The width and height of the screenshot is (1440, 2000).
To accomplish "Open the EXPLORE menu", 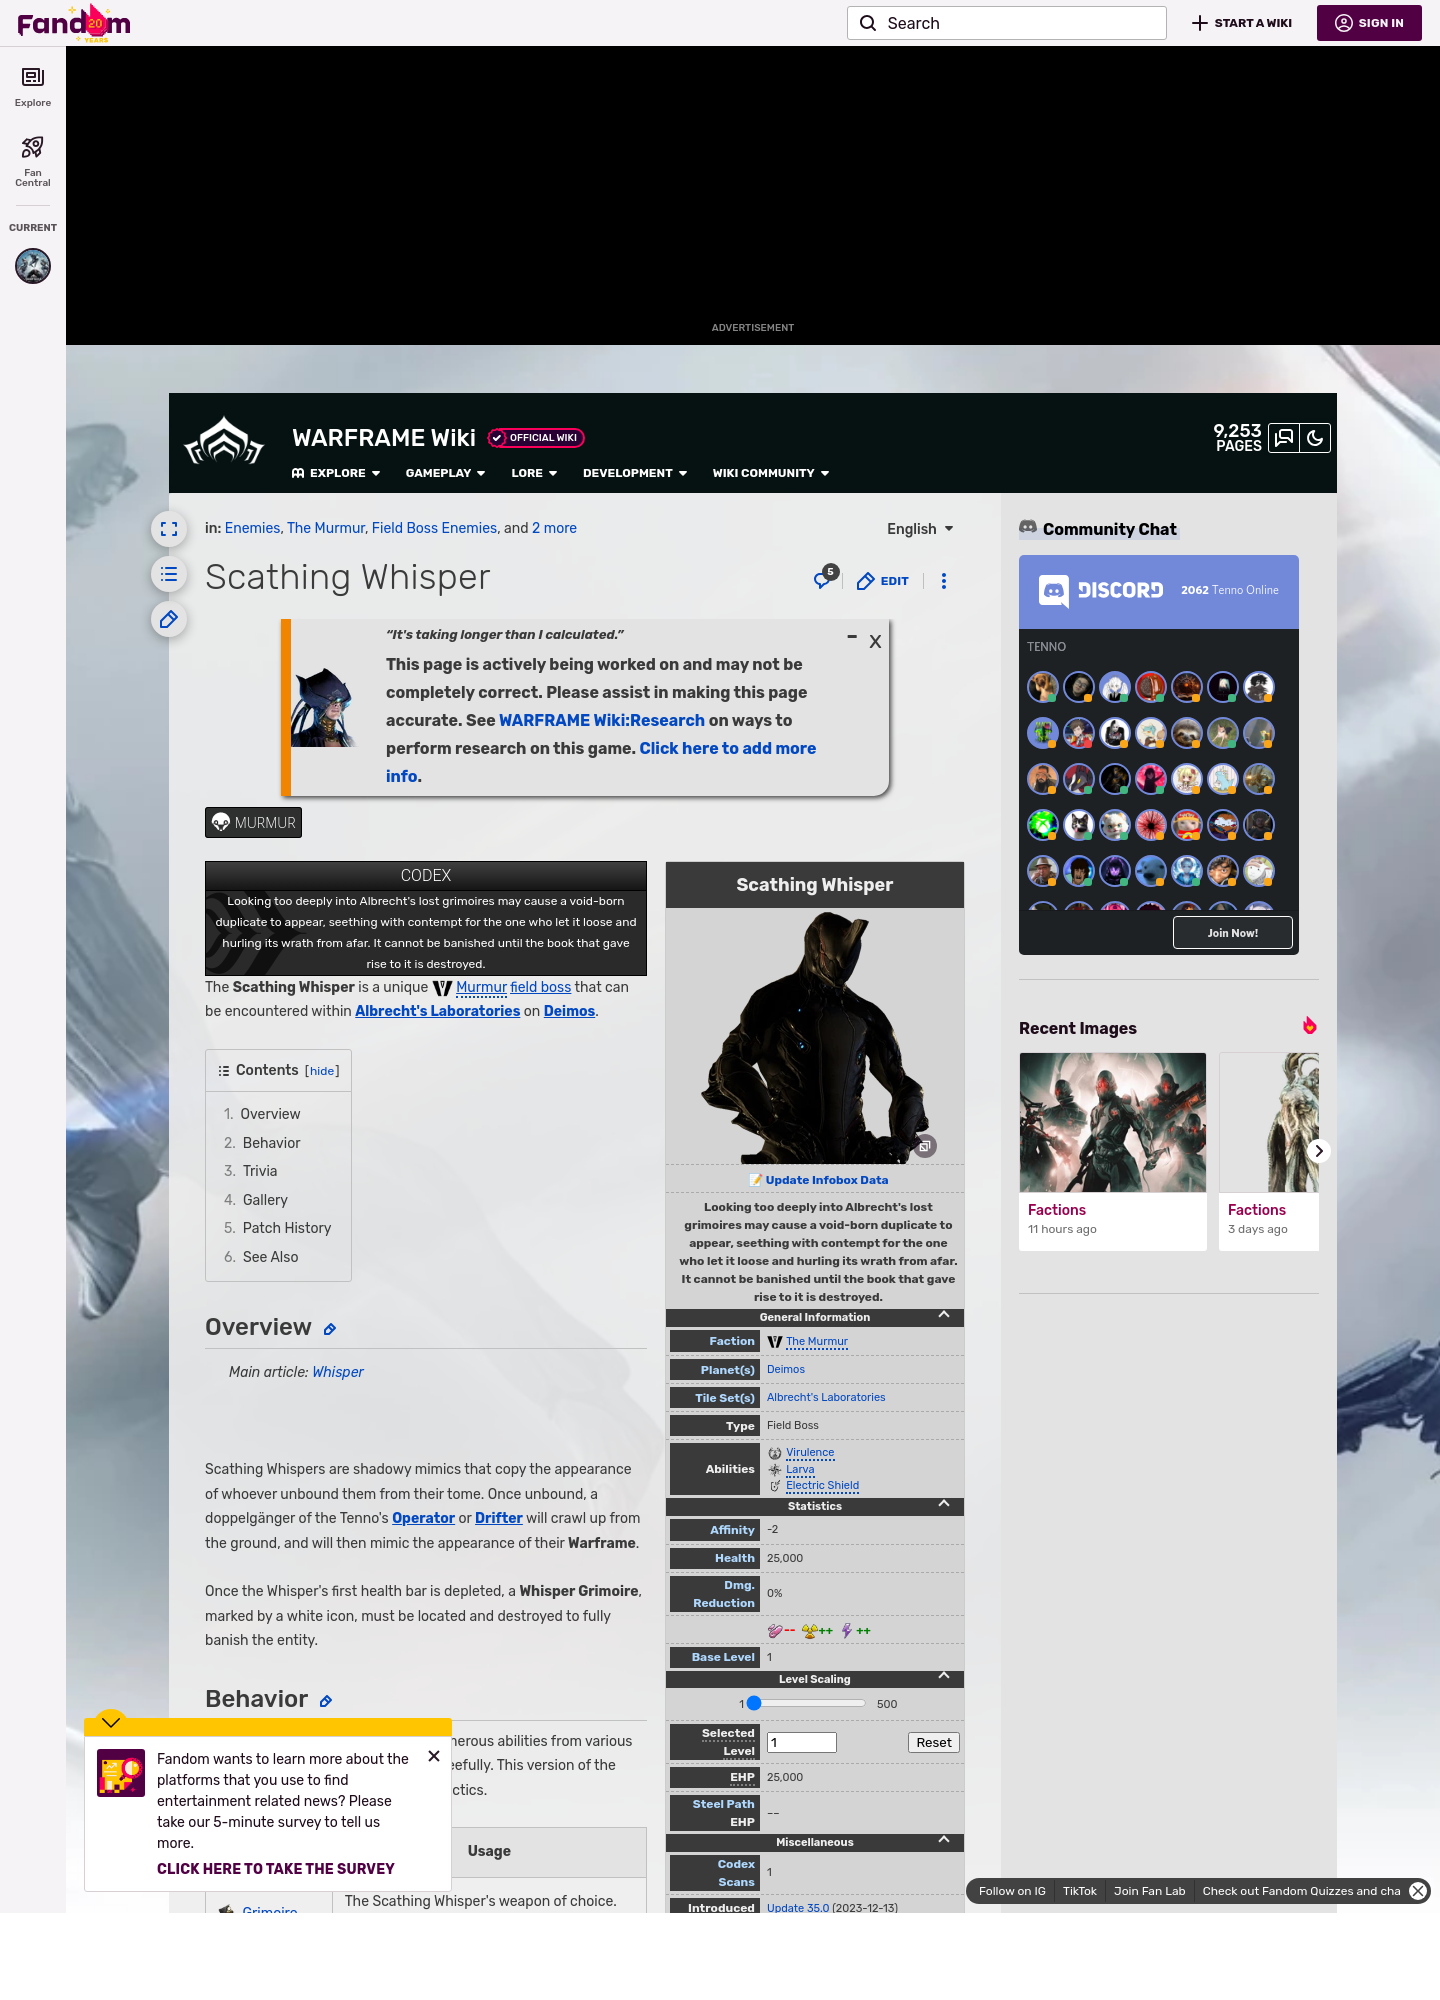I will tap(336, 473).
